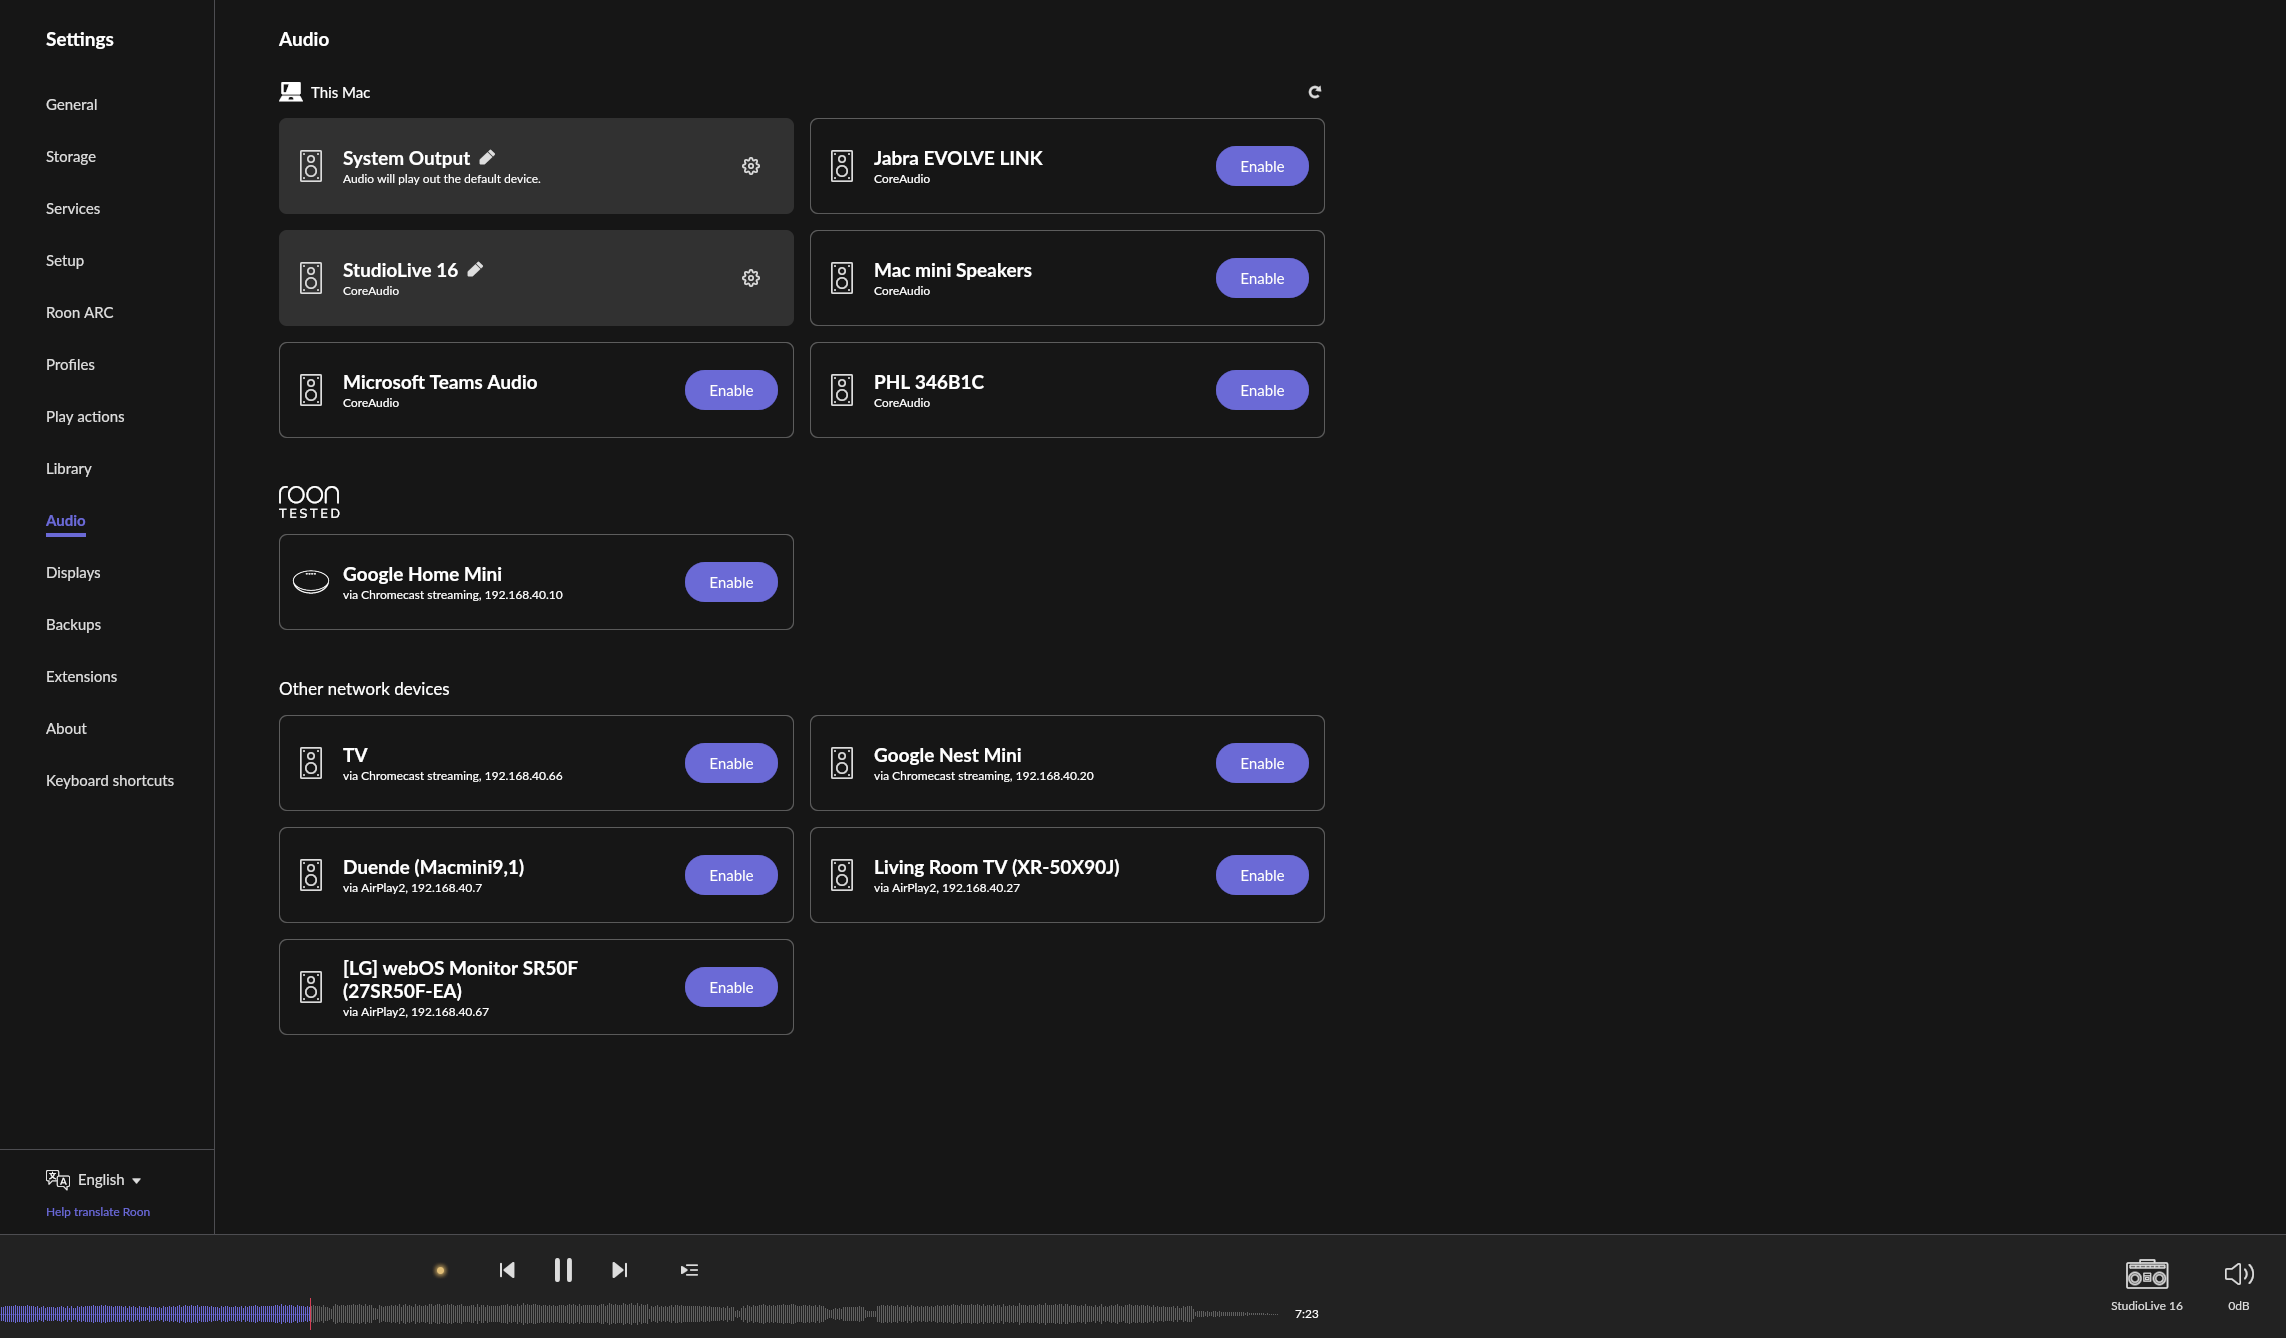The image size is (2286, 1338).
Task: Click the Microsoft Teams Audio speaker icon
Action: click(311, 390)
